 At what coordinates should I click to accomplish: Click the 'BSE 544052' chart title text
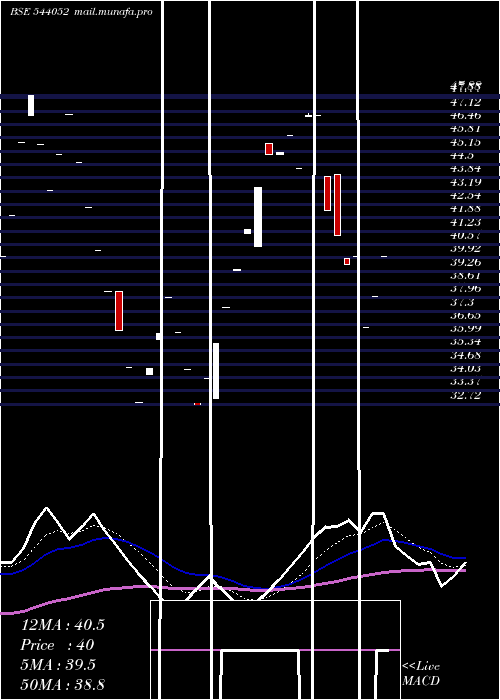(40, 12)
